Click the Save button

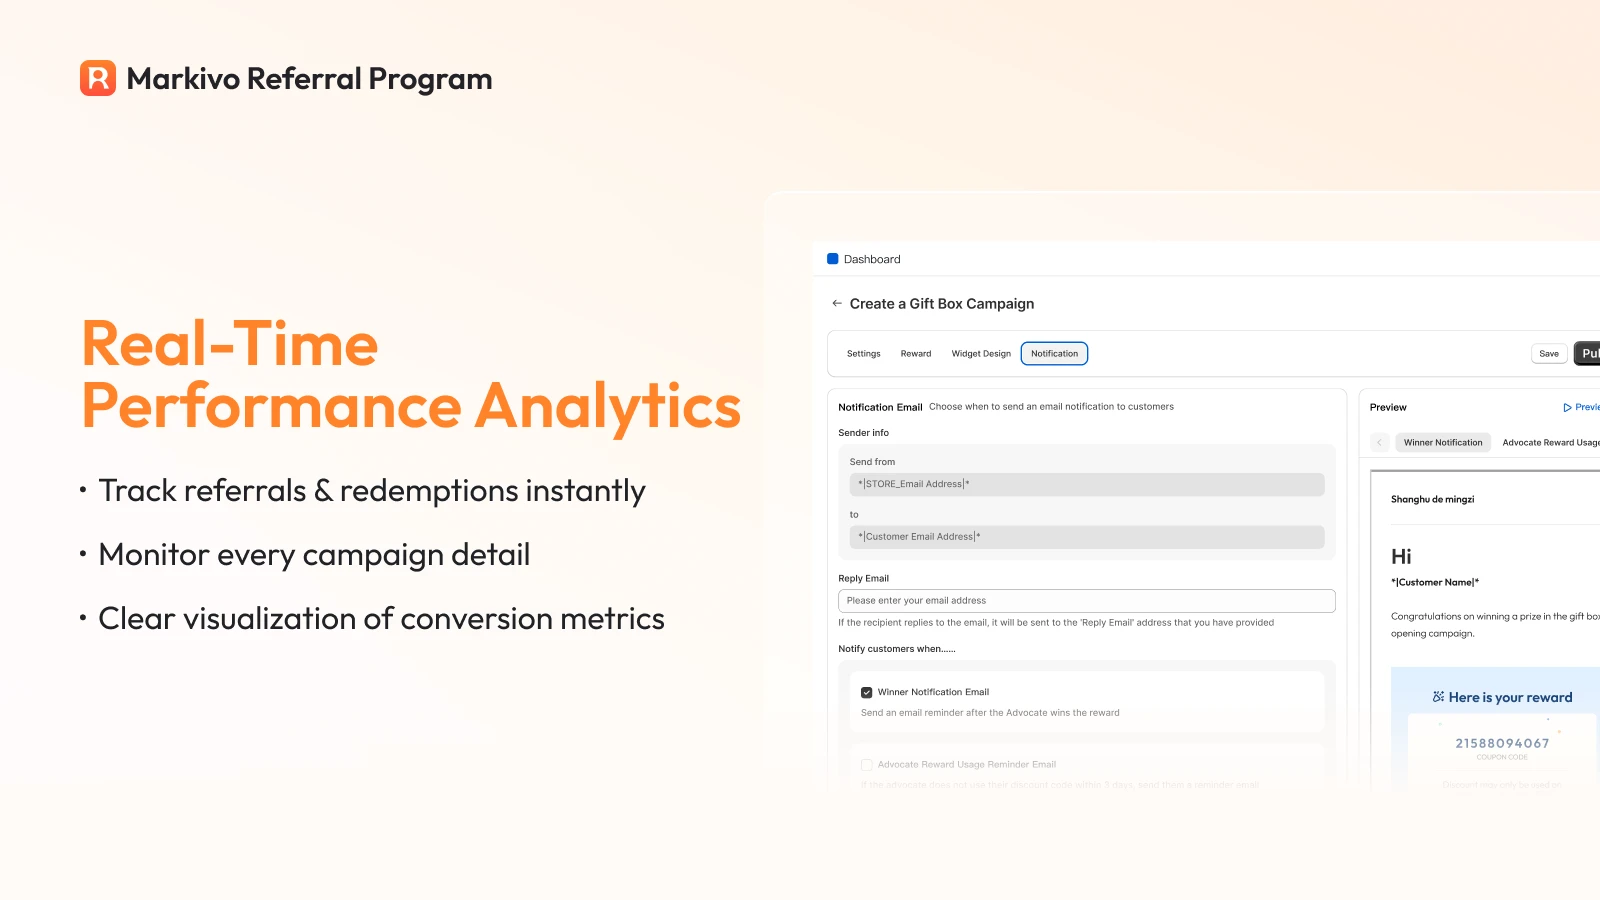pos(1549,354)
